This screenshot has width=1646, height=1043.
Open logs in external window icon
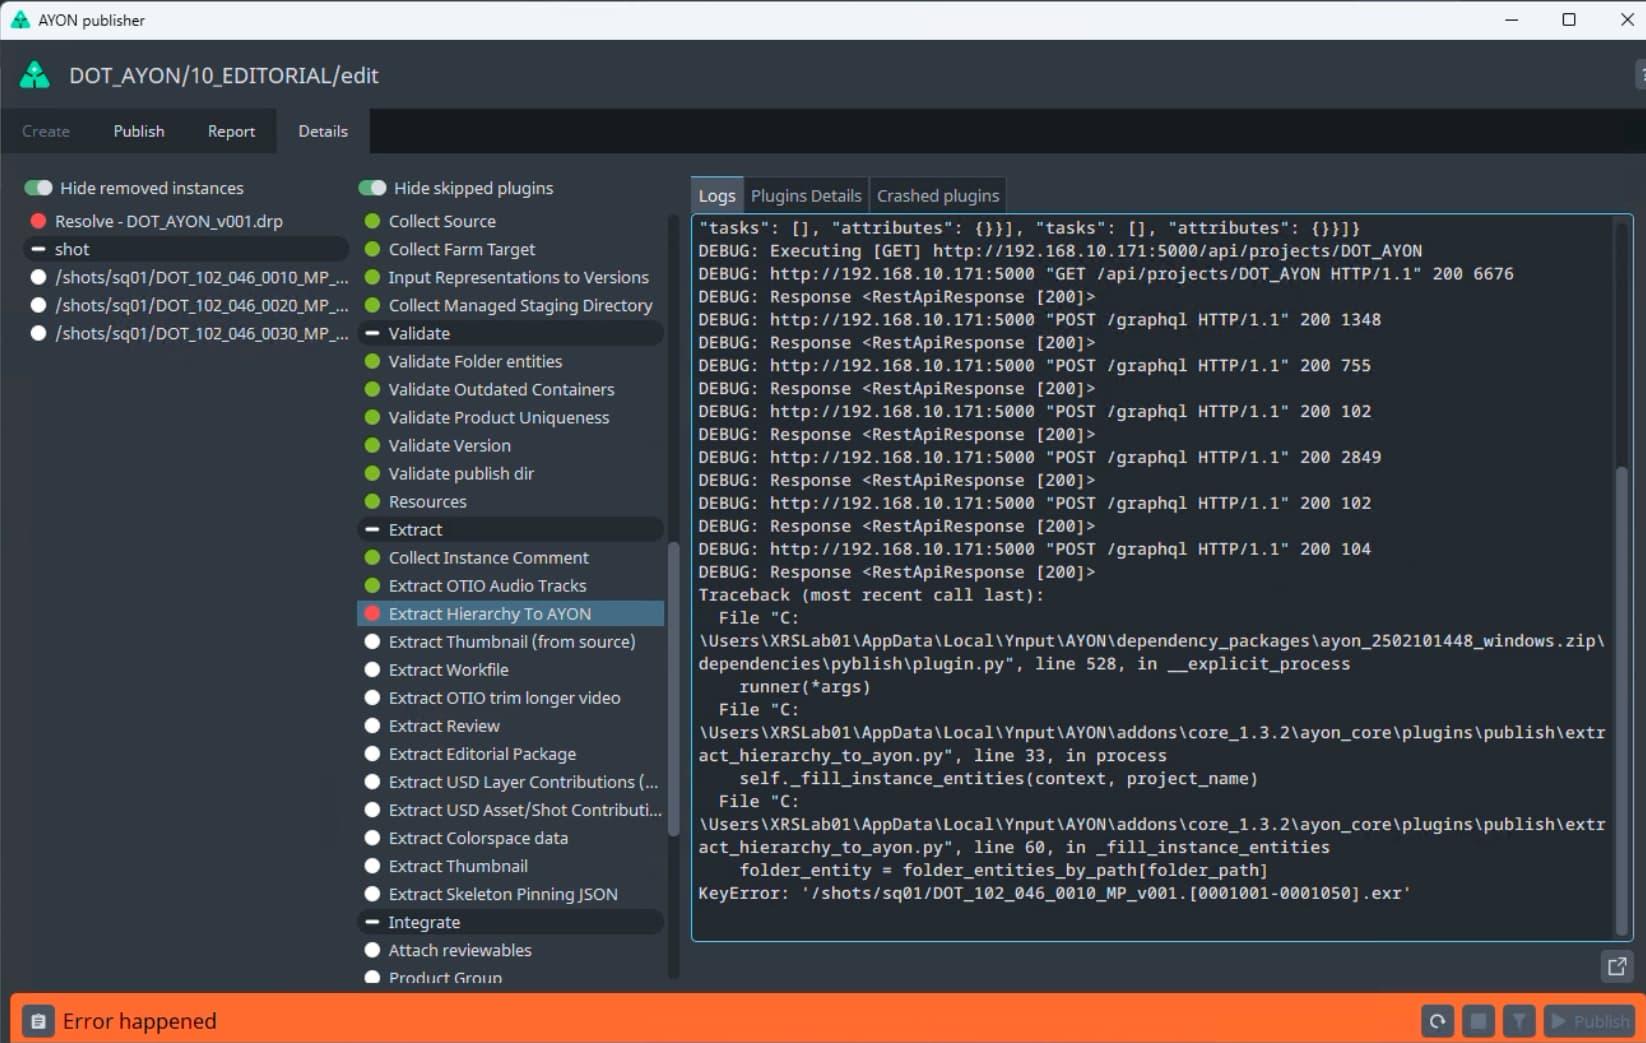(x=1616, y=966)
